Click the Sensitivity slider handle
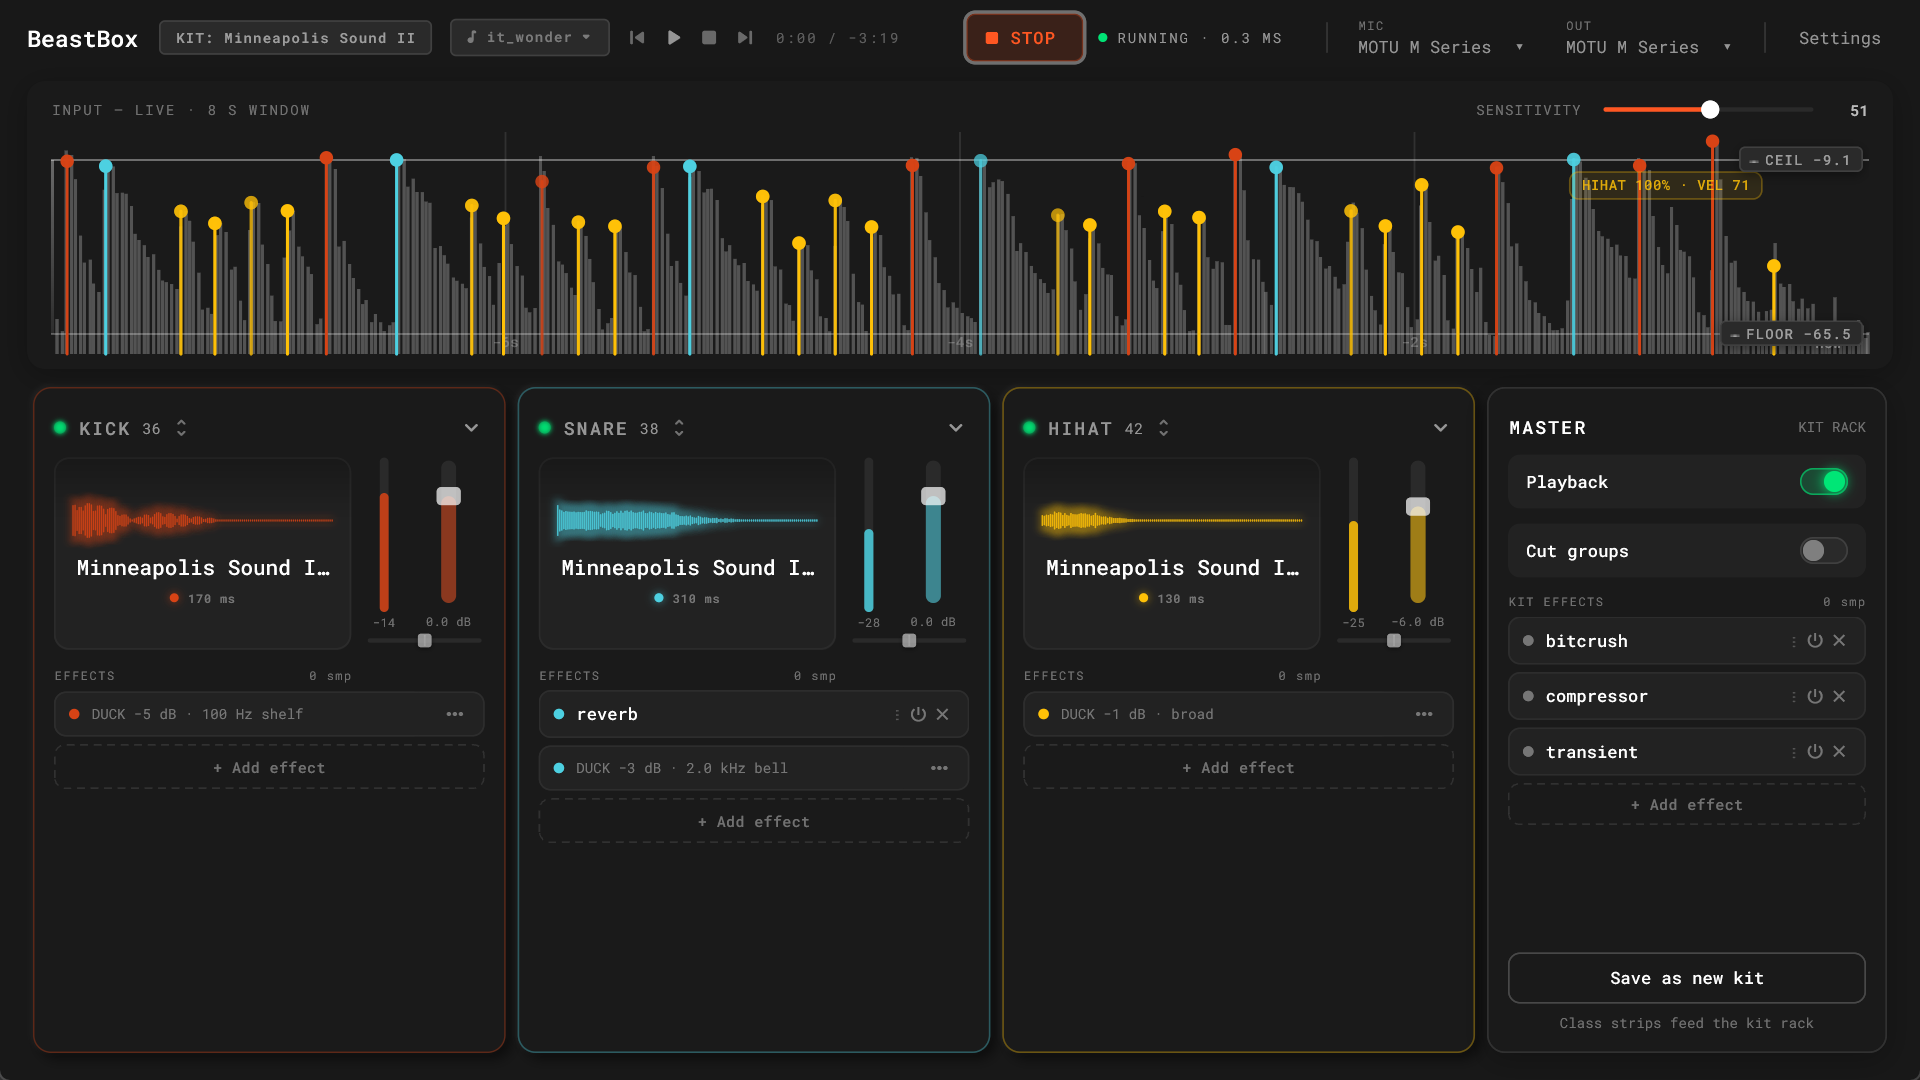 1710,110
